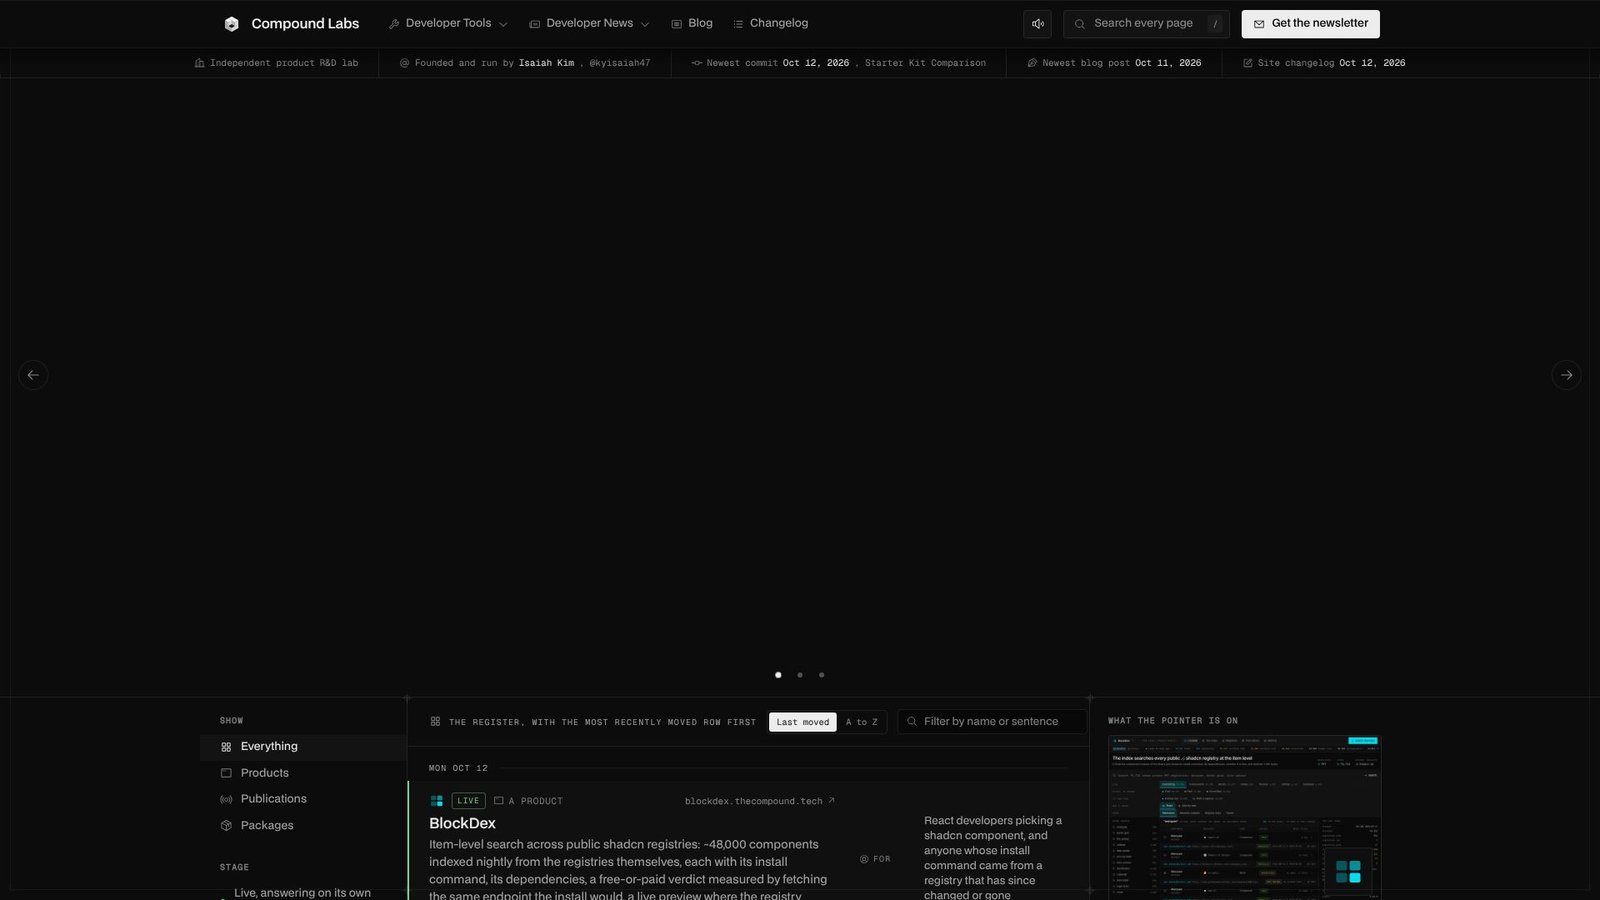Focus the Search every page field
Image resolution: width=1600 pixels, height=900 pixels.
1146,24
